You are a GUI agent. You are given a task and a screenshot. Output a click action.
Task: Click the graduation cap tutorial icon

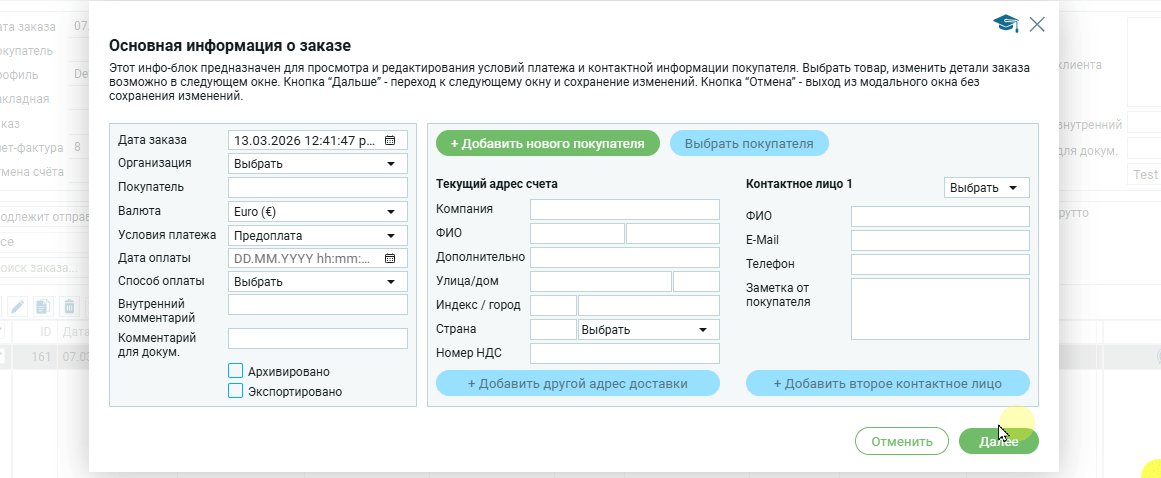click(1005, 23)
